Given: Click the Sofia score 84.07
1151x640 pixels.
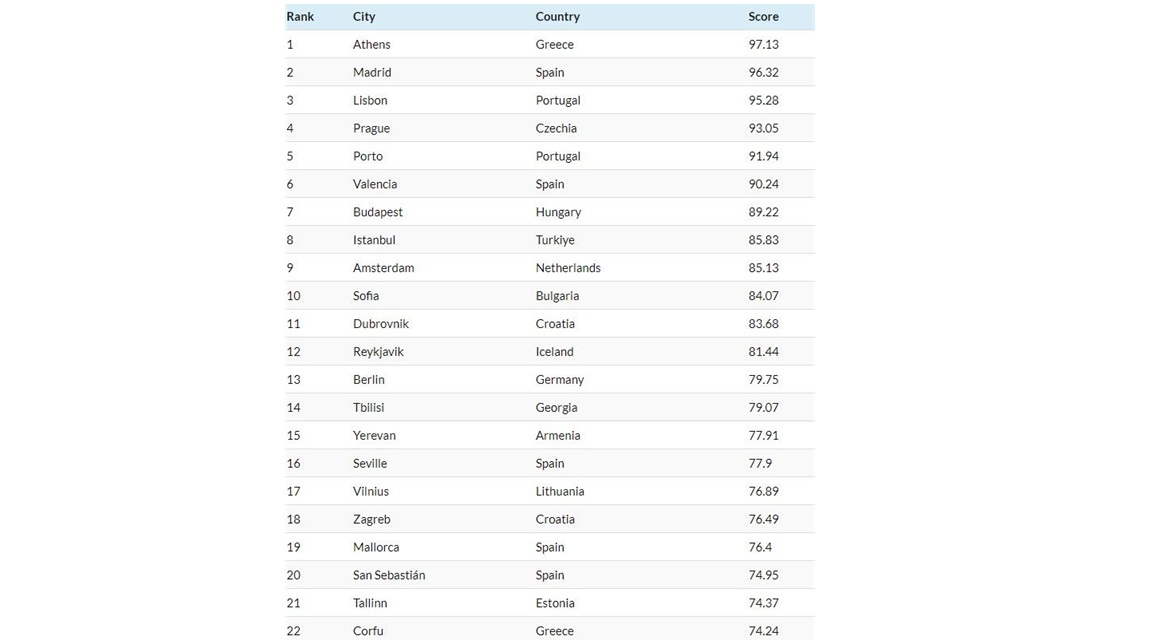Looking at the screenshot, I should click(x=763, y=295).
